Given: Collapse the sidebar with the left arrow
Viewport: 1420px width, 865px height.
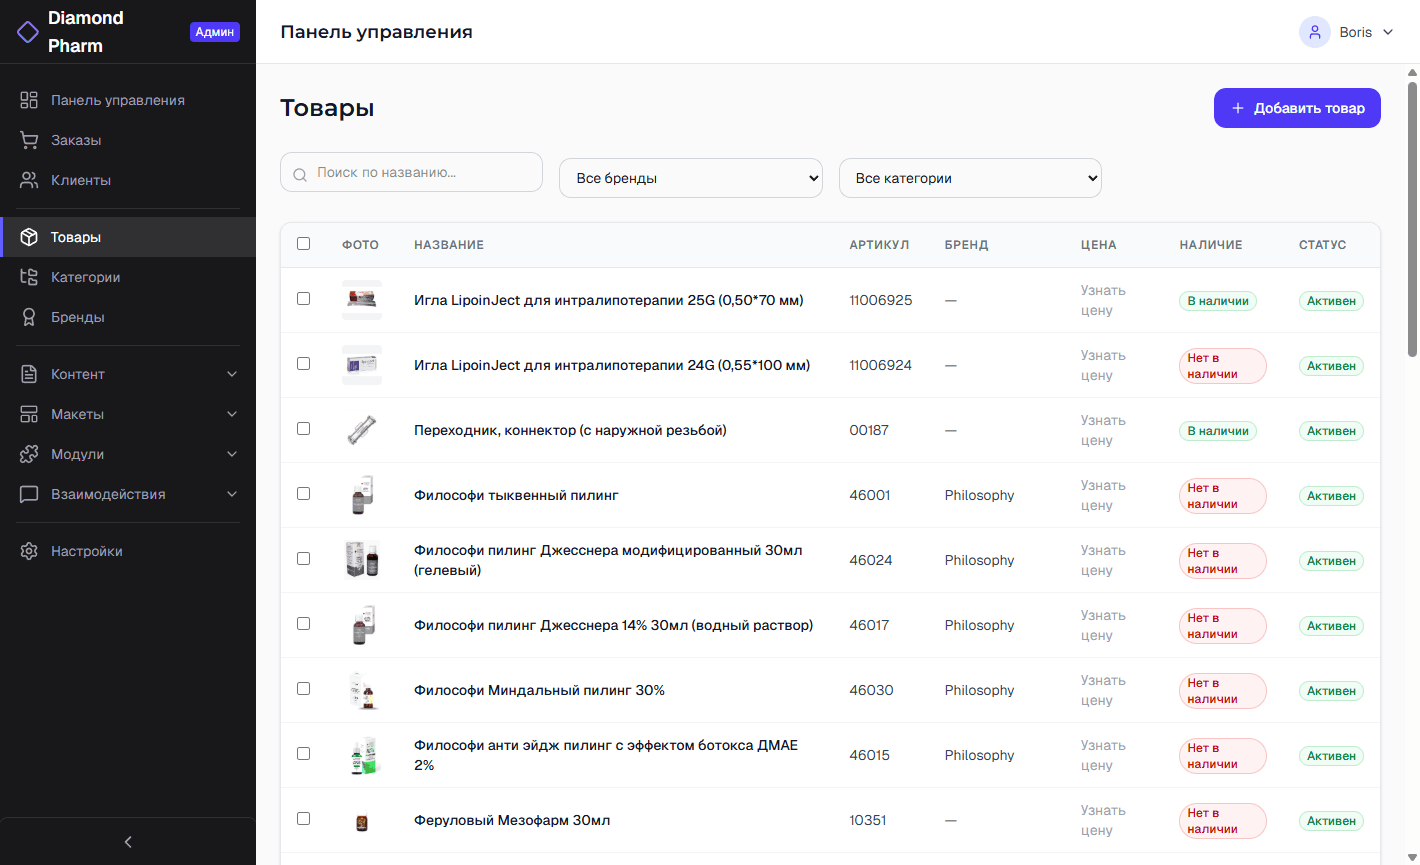Looking at the screenshot, I should [x=128, y=842].
